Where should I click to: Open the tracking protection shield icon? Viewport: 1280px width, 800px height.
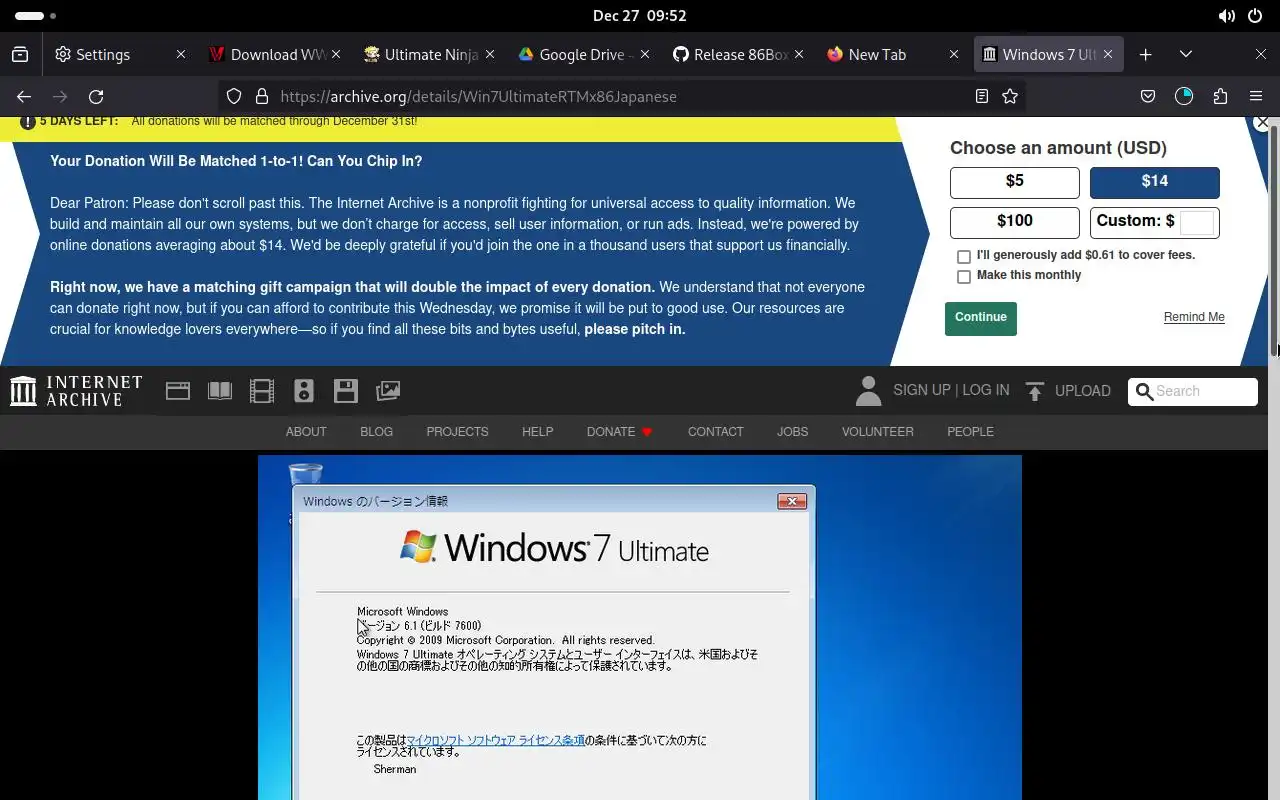pyautogui.click(x=234, y=96)
